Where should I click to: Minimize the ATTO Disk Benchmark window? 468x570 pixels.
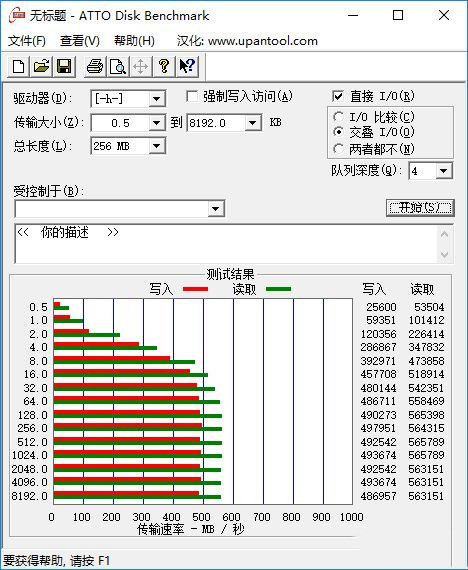pyautogui.click(x=353, y=15)
